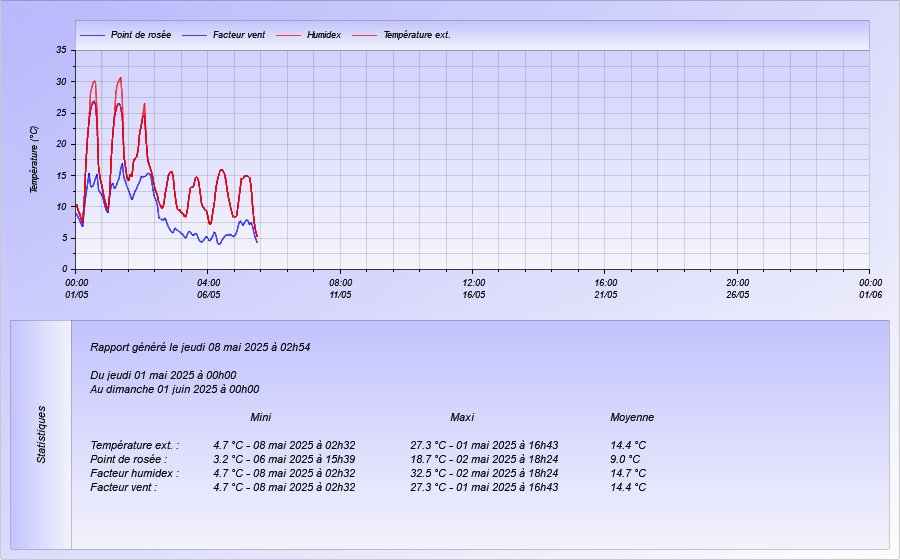900x560 pixels.
Task: Click the "Température ext. :" row label
Action: pyautogui.click(x=134, y=445)
